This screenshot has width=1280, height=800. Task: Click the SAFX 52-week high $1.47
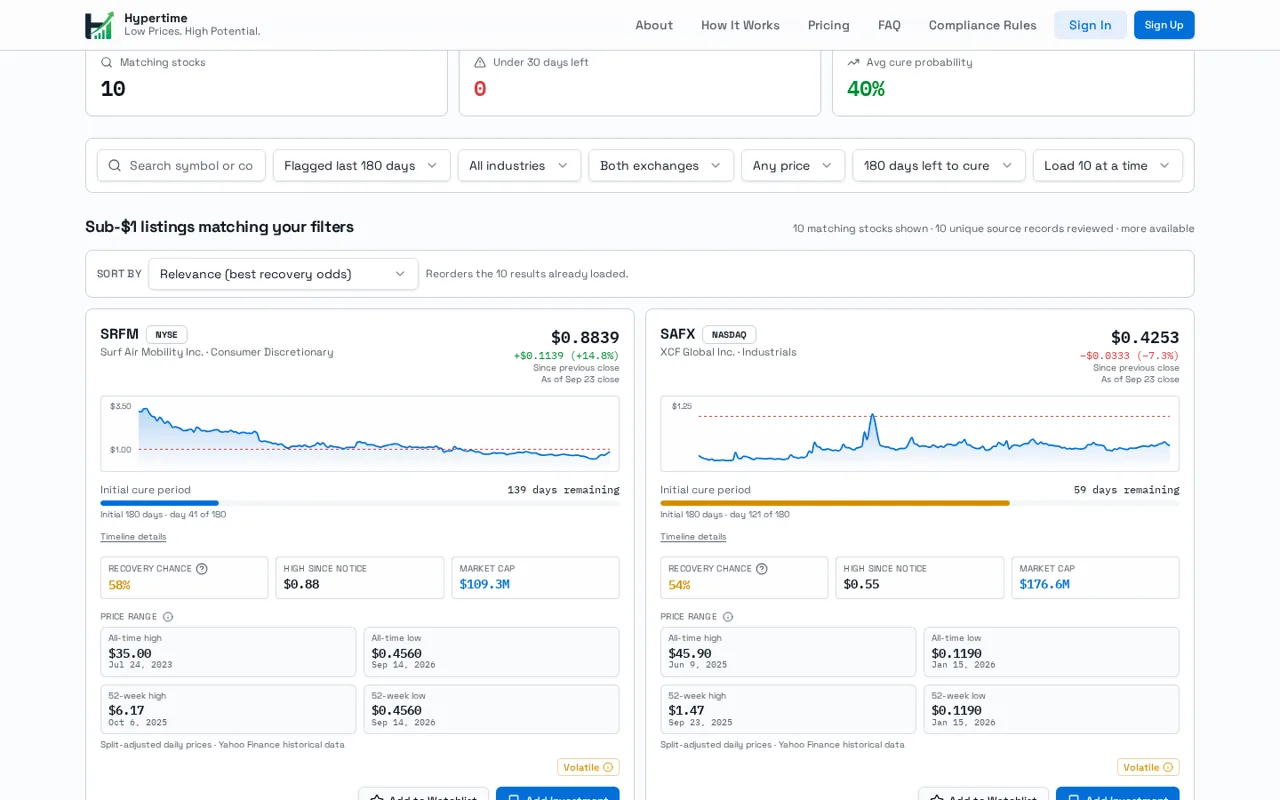[686, 710]
